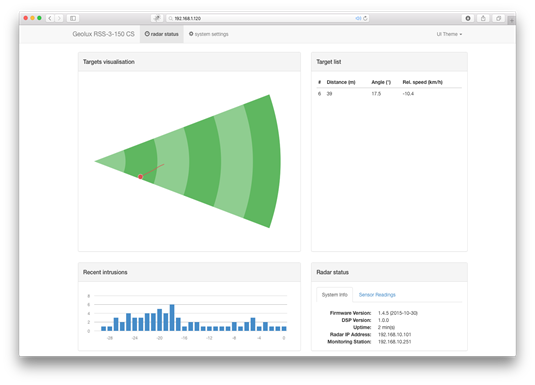Add a new tab with the plus button
Image resolution: width=535 pixels, height=385 pixels.
[511, 20]
